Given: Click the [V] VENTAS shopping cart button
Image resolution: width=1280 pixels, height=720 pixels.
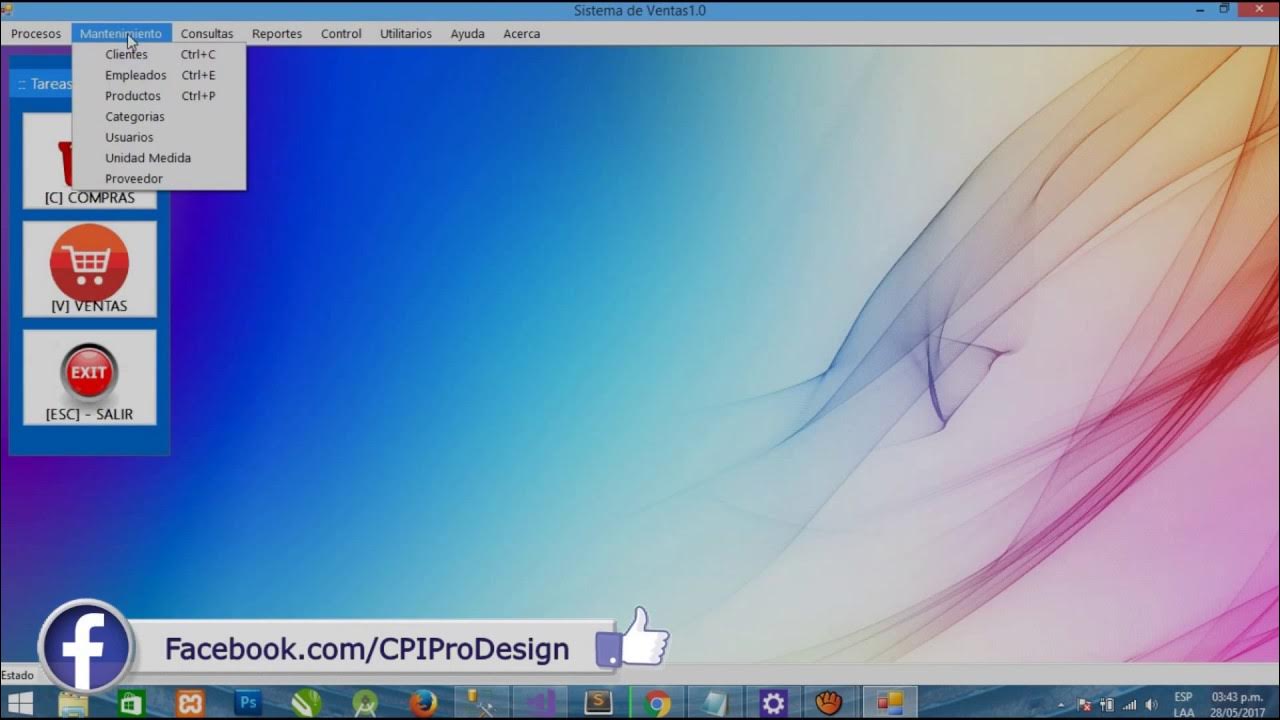Looking at the screenshot, I should coord(90,269).
